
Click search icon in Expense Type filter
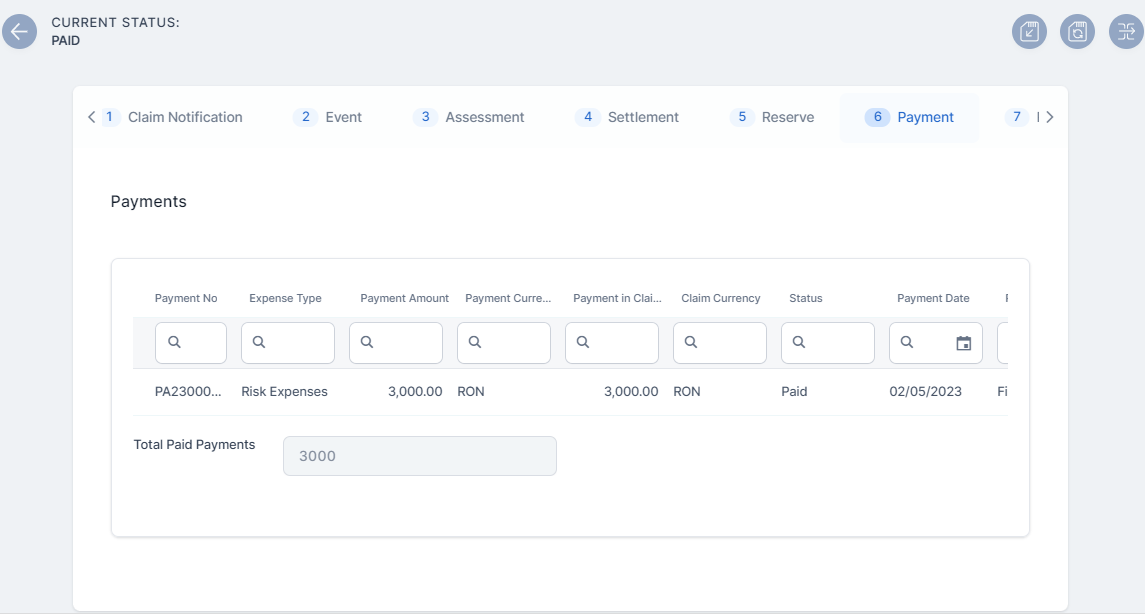click(260, 342)
